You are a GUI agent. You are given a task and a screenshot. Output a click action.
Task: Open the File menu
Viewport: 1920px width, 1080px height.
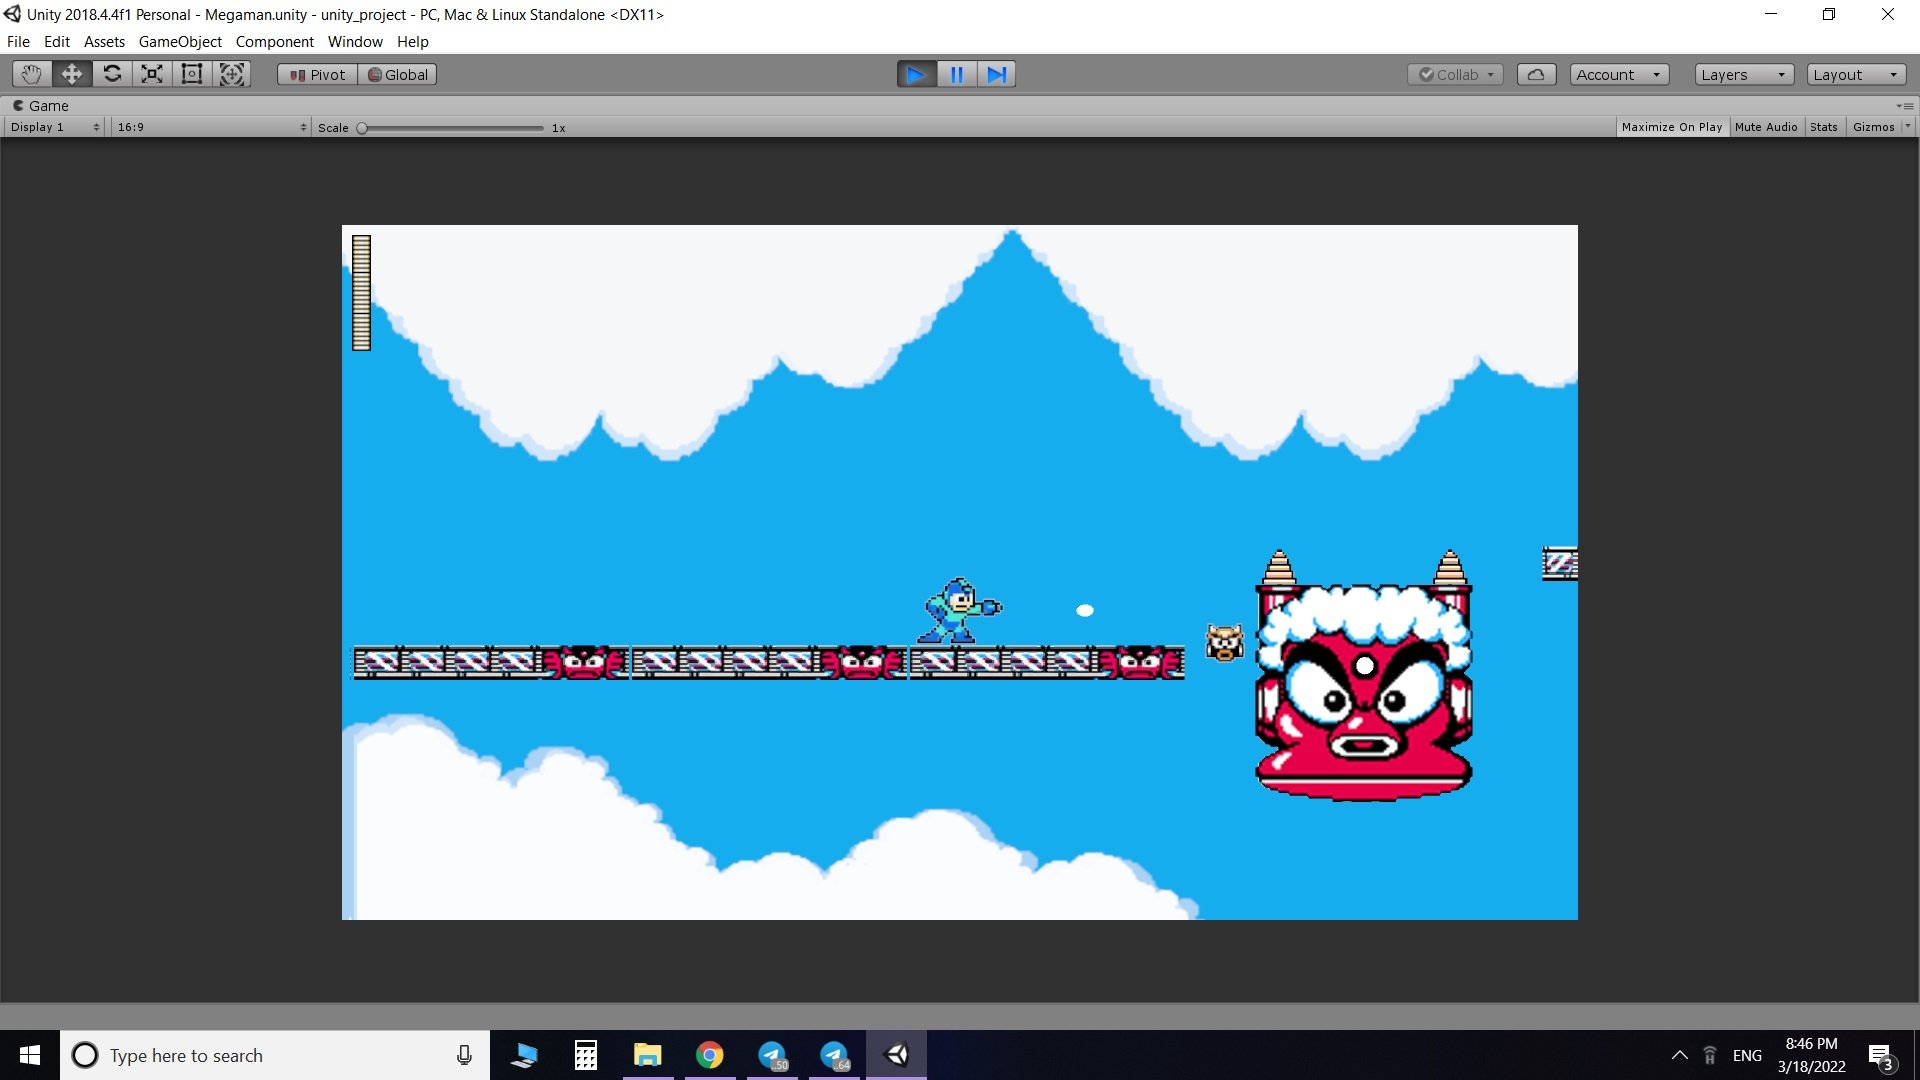18,42
